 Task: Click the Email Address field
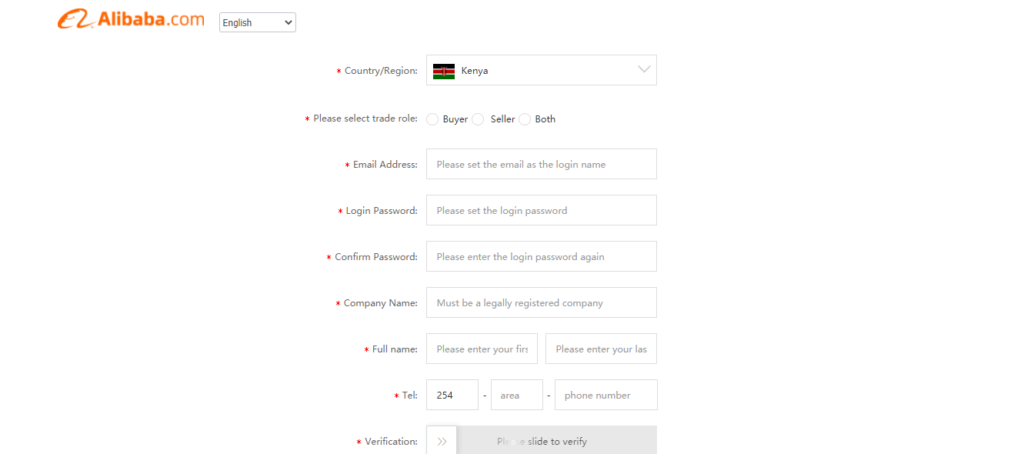click(x=541, y=164)
